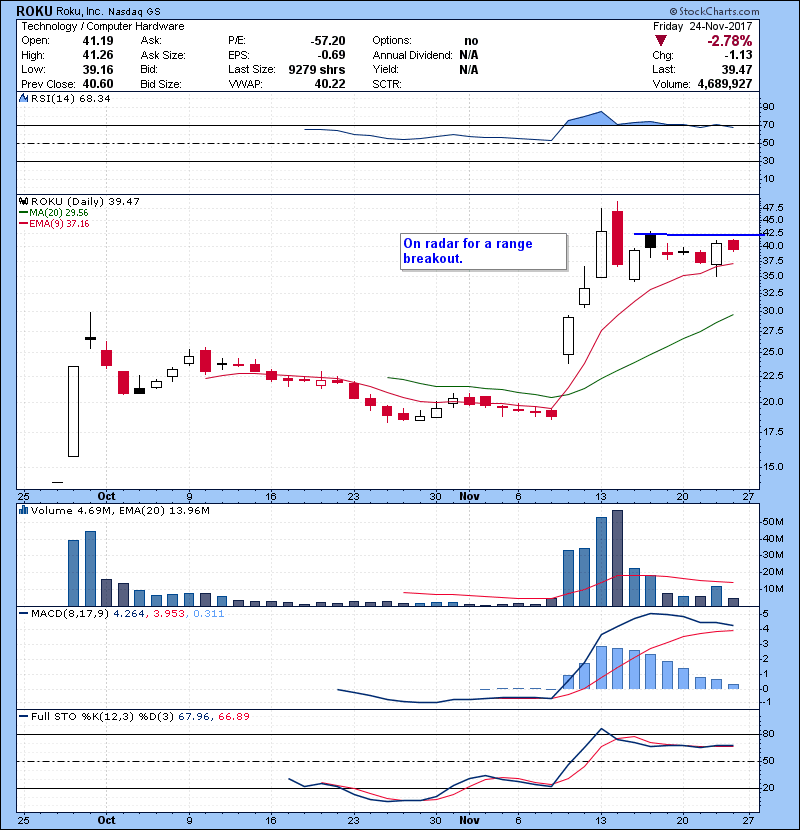Image resolution: width=800 pixels, height=830 pixels.
Task: Click the Last Size '9279 shrs' value
Action: [x=317, y=69]
